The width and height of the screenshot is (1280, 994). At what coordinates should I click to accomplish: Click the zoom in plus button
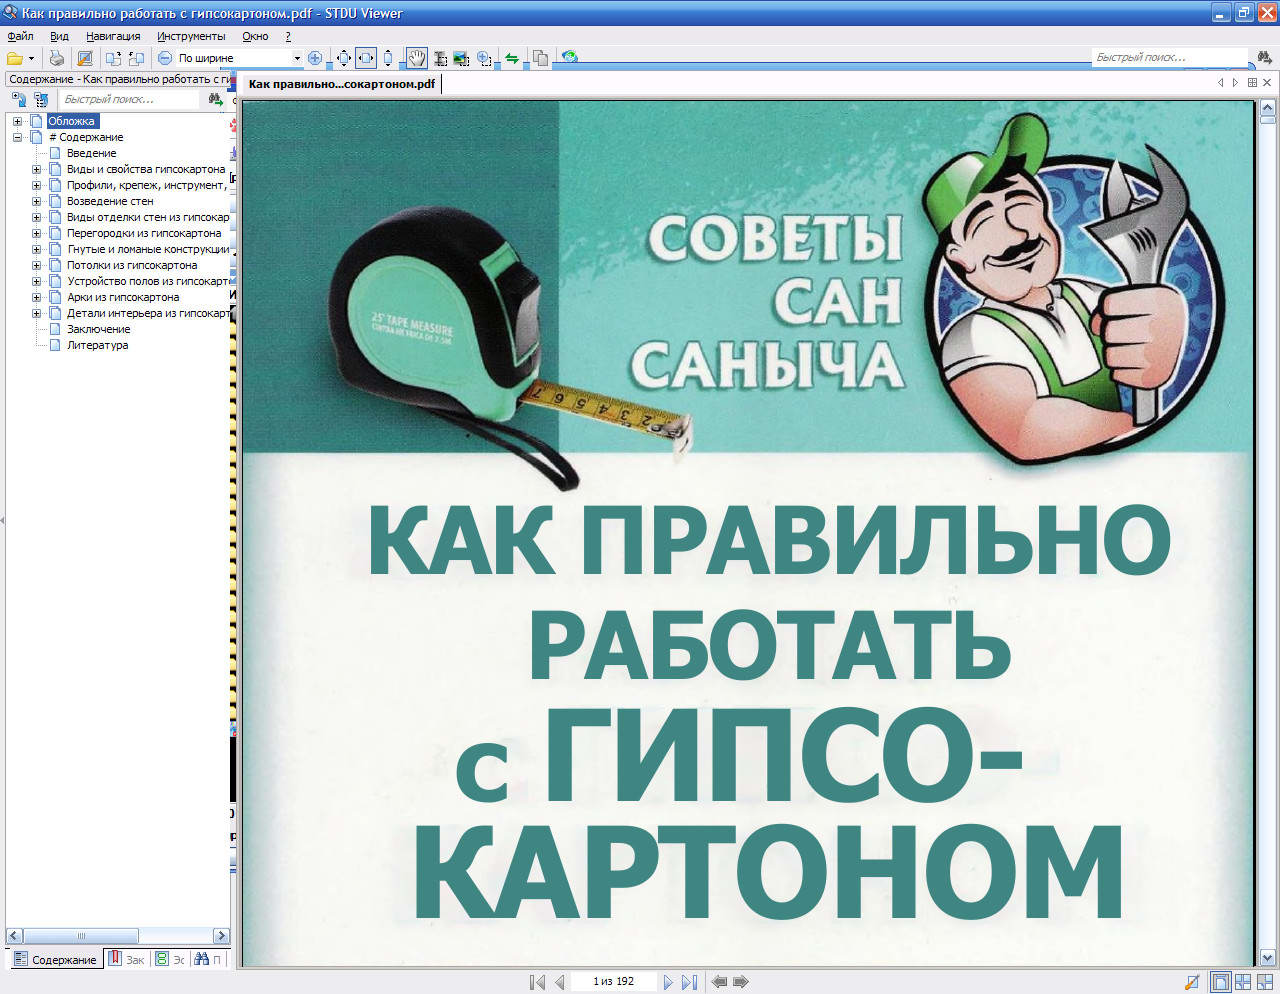315,58
